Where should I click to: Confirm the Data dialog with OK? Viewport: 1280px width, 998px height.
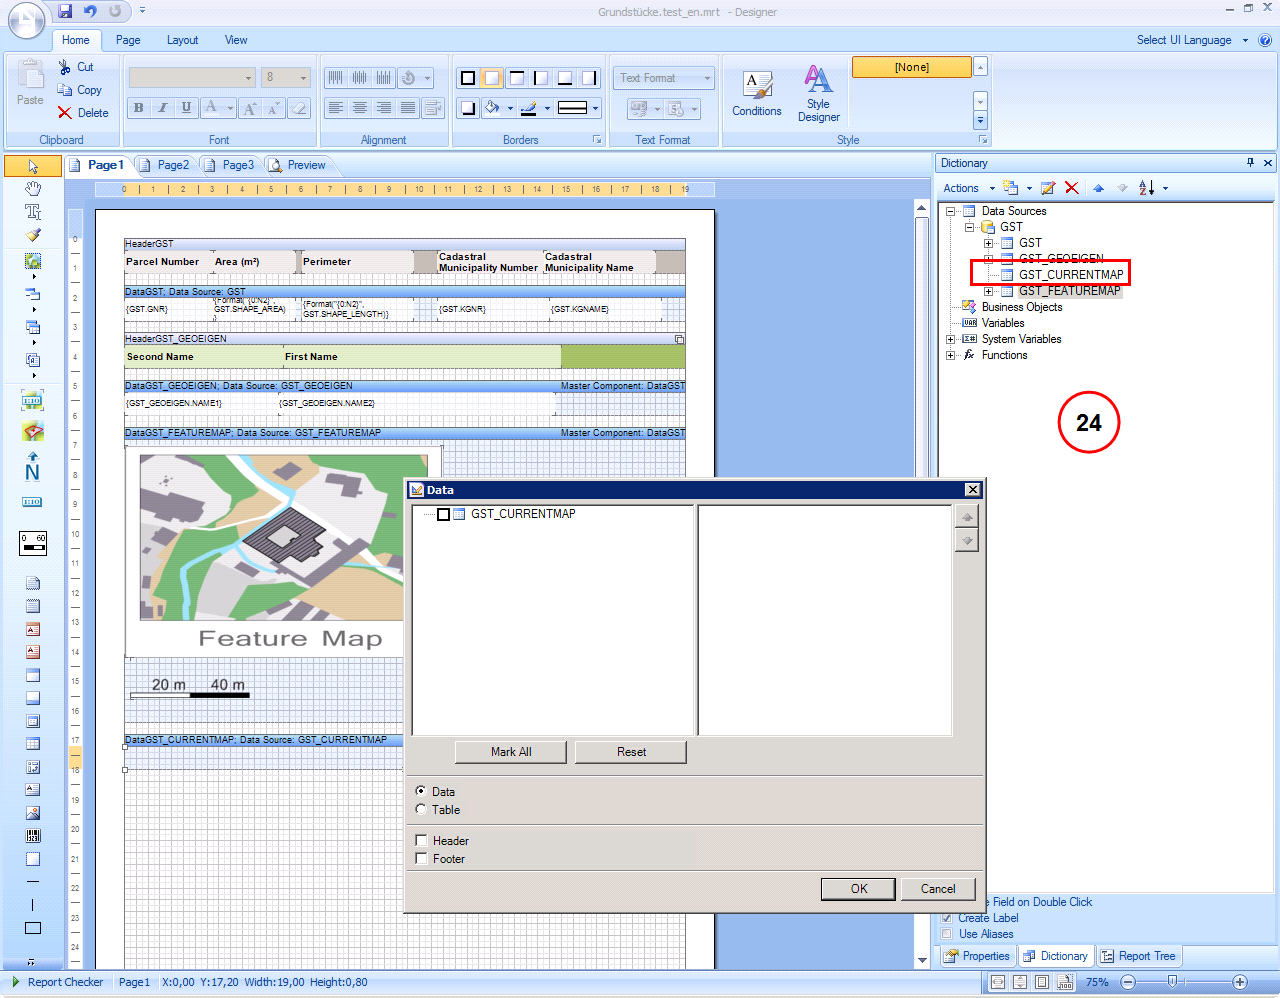coord(857,888)
